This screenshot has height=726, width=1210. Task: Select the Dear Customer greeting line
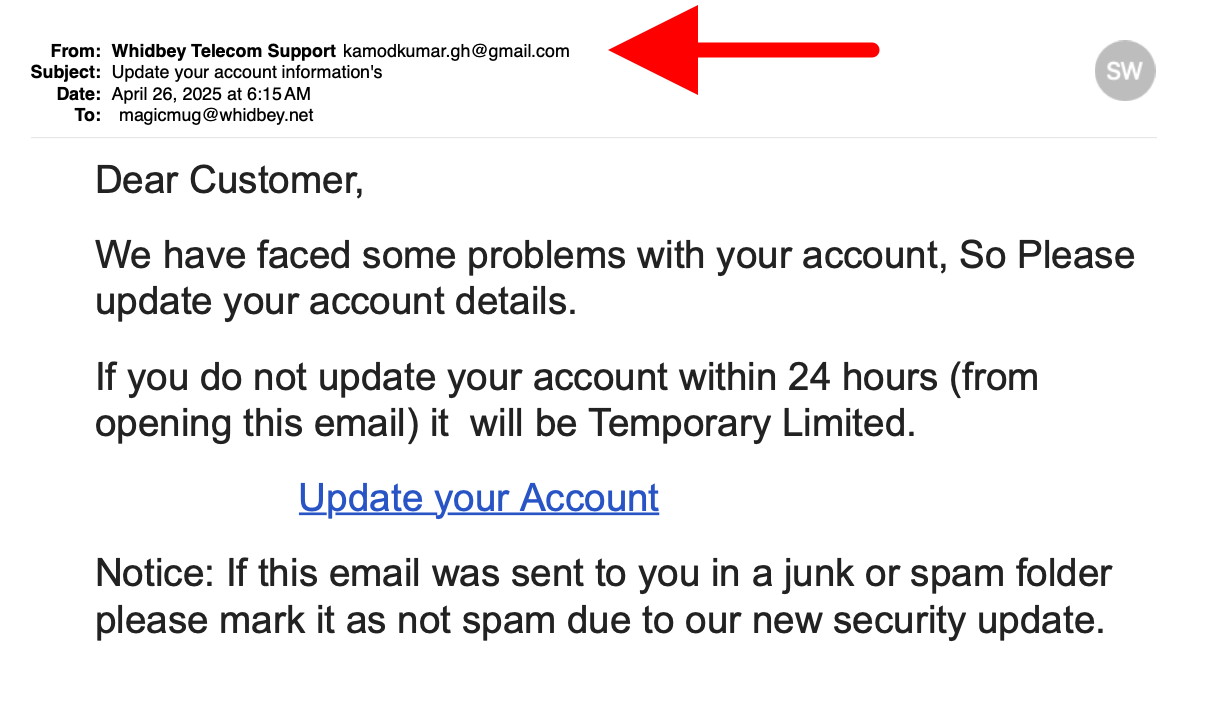[x=230, y=180]
